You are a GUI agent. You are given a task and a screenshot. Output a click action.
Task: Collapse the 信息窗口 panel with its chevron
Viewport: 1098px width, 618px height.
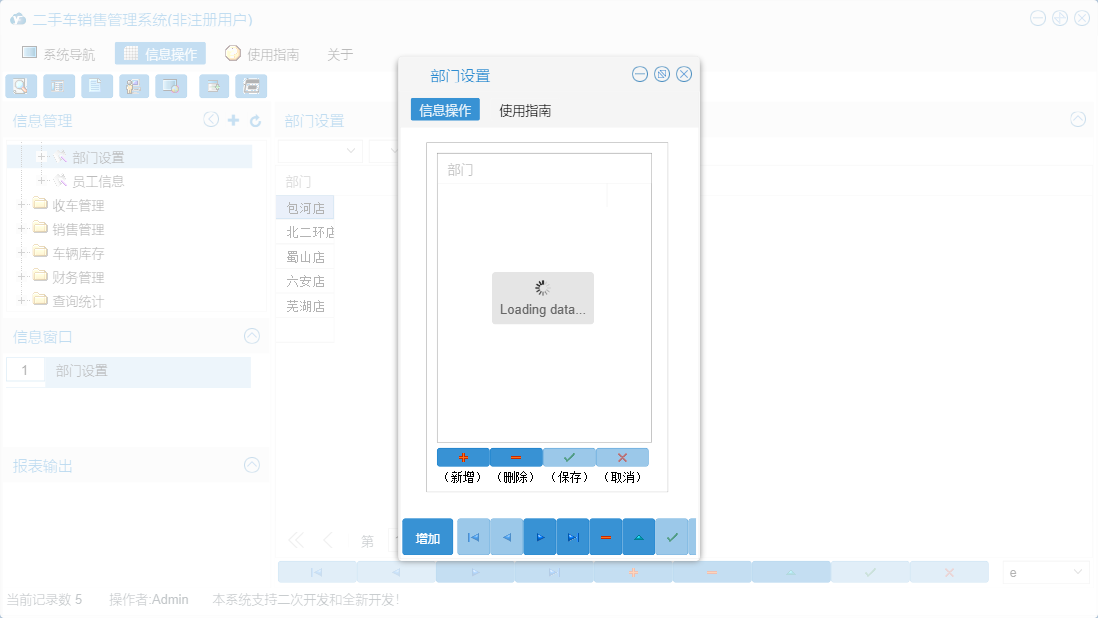251,337
